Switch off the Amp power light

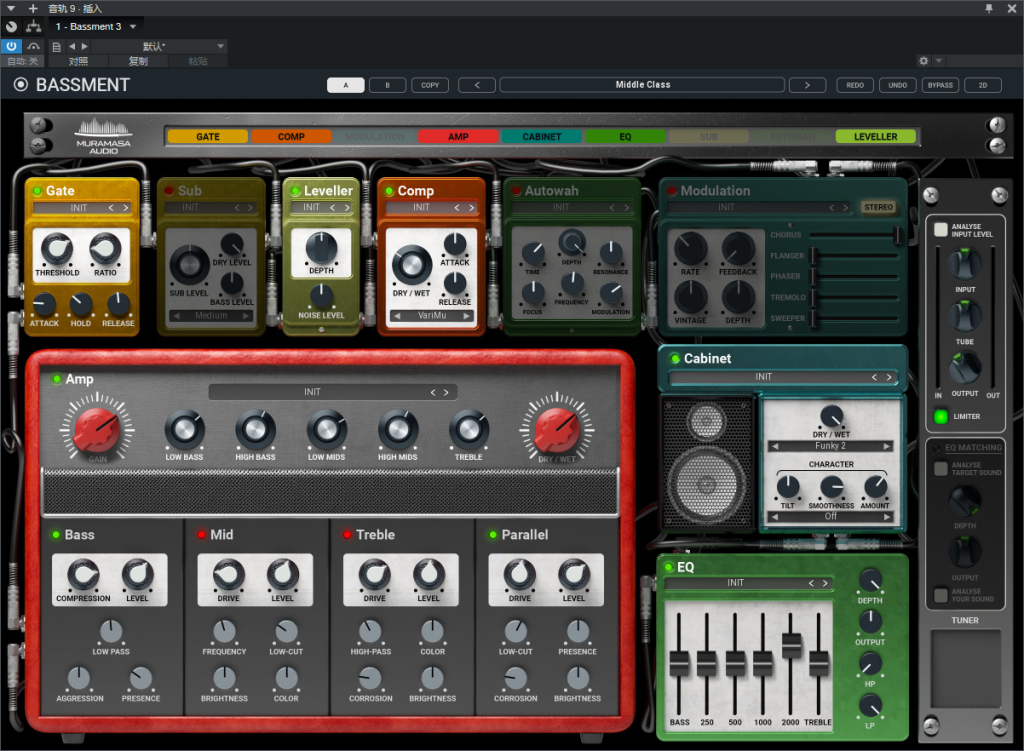tap(57, 379)
